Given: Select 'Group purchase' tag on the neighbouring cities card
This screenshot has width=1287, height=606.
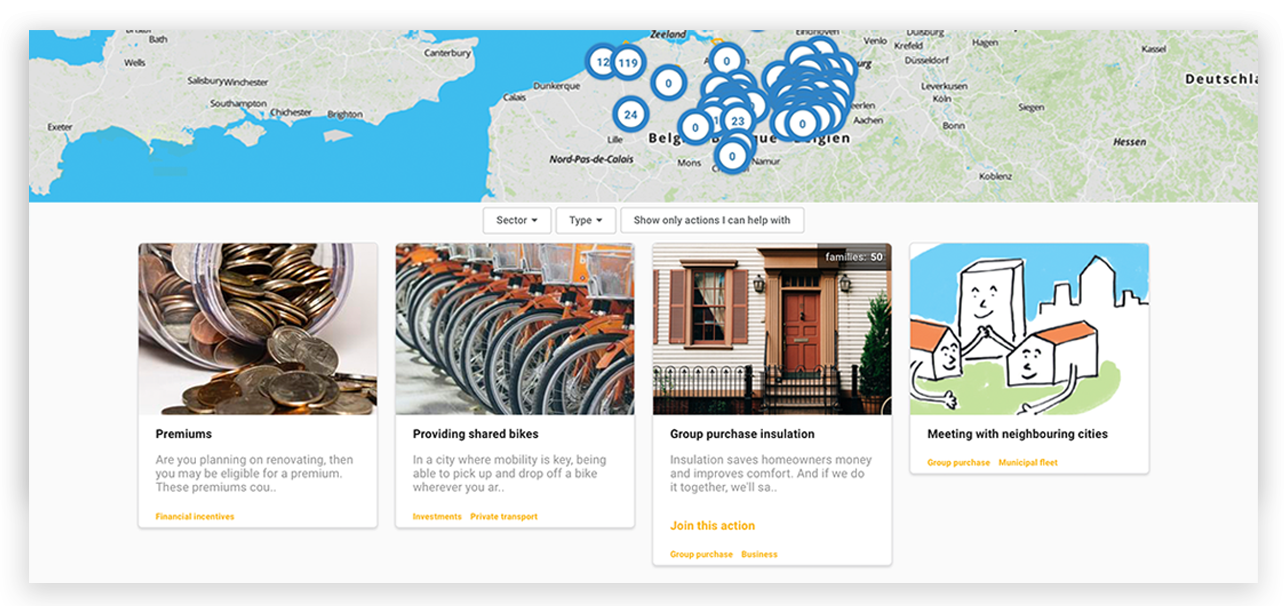Looking at the screenshot, I should pos(958,463).
